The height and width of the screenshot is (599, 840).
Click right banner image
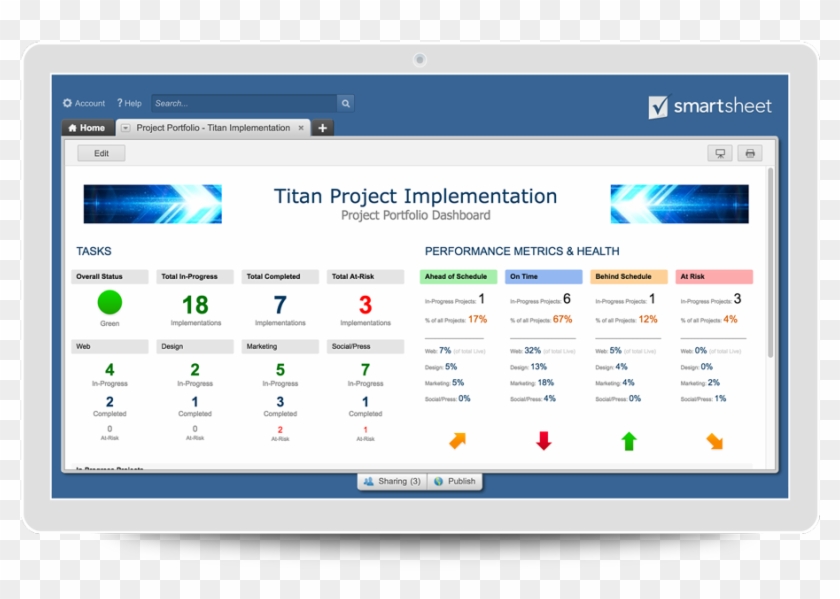point(679,204)
